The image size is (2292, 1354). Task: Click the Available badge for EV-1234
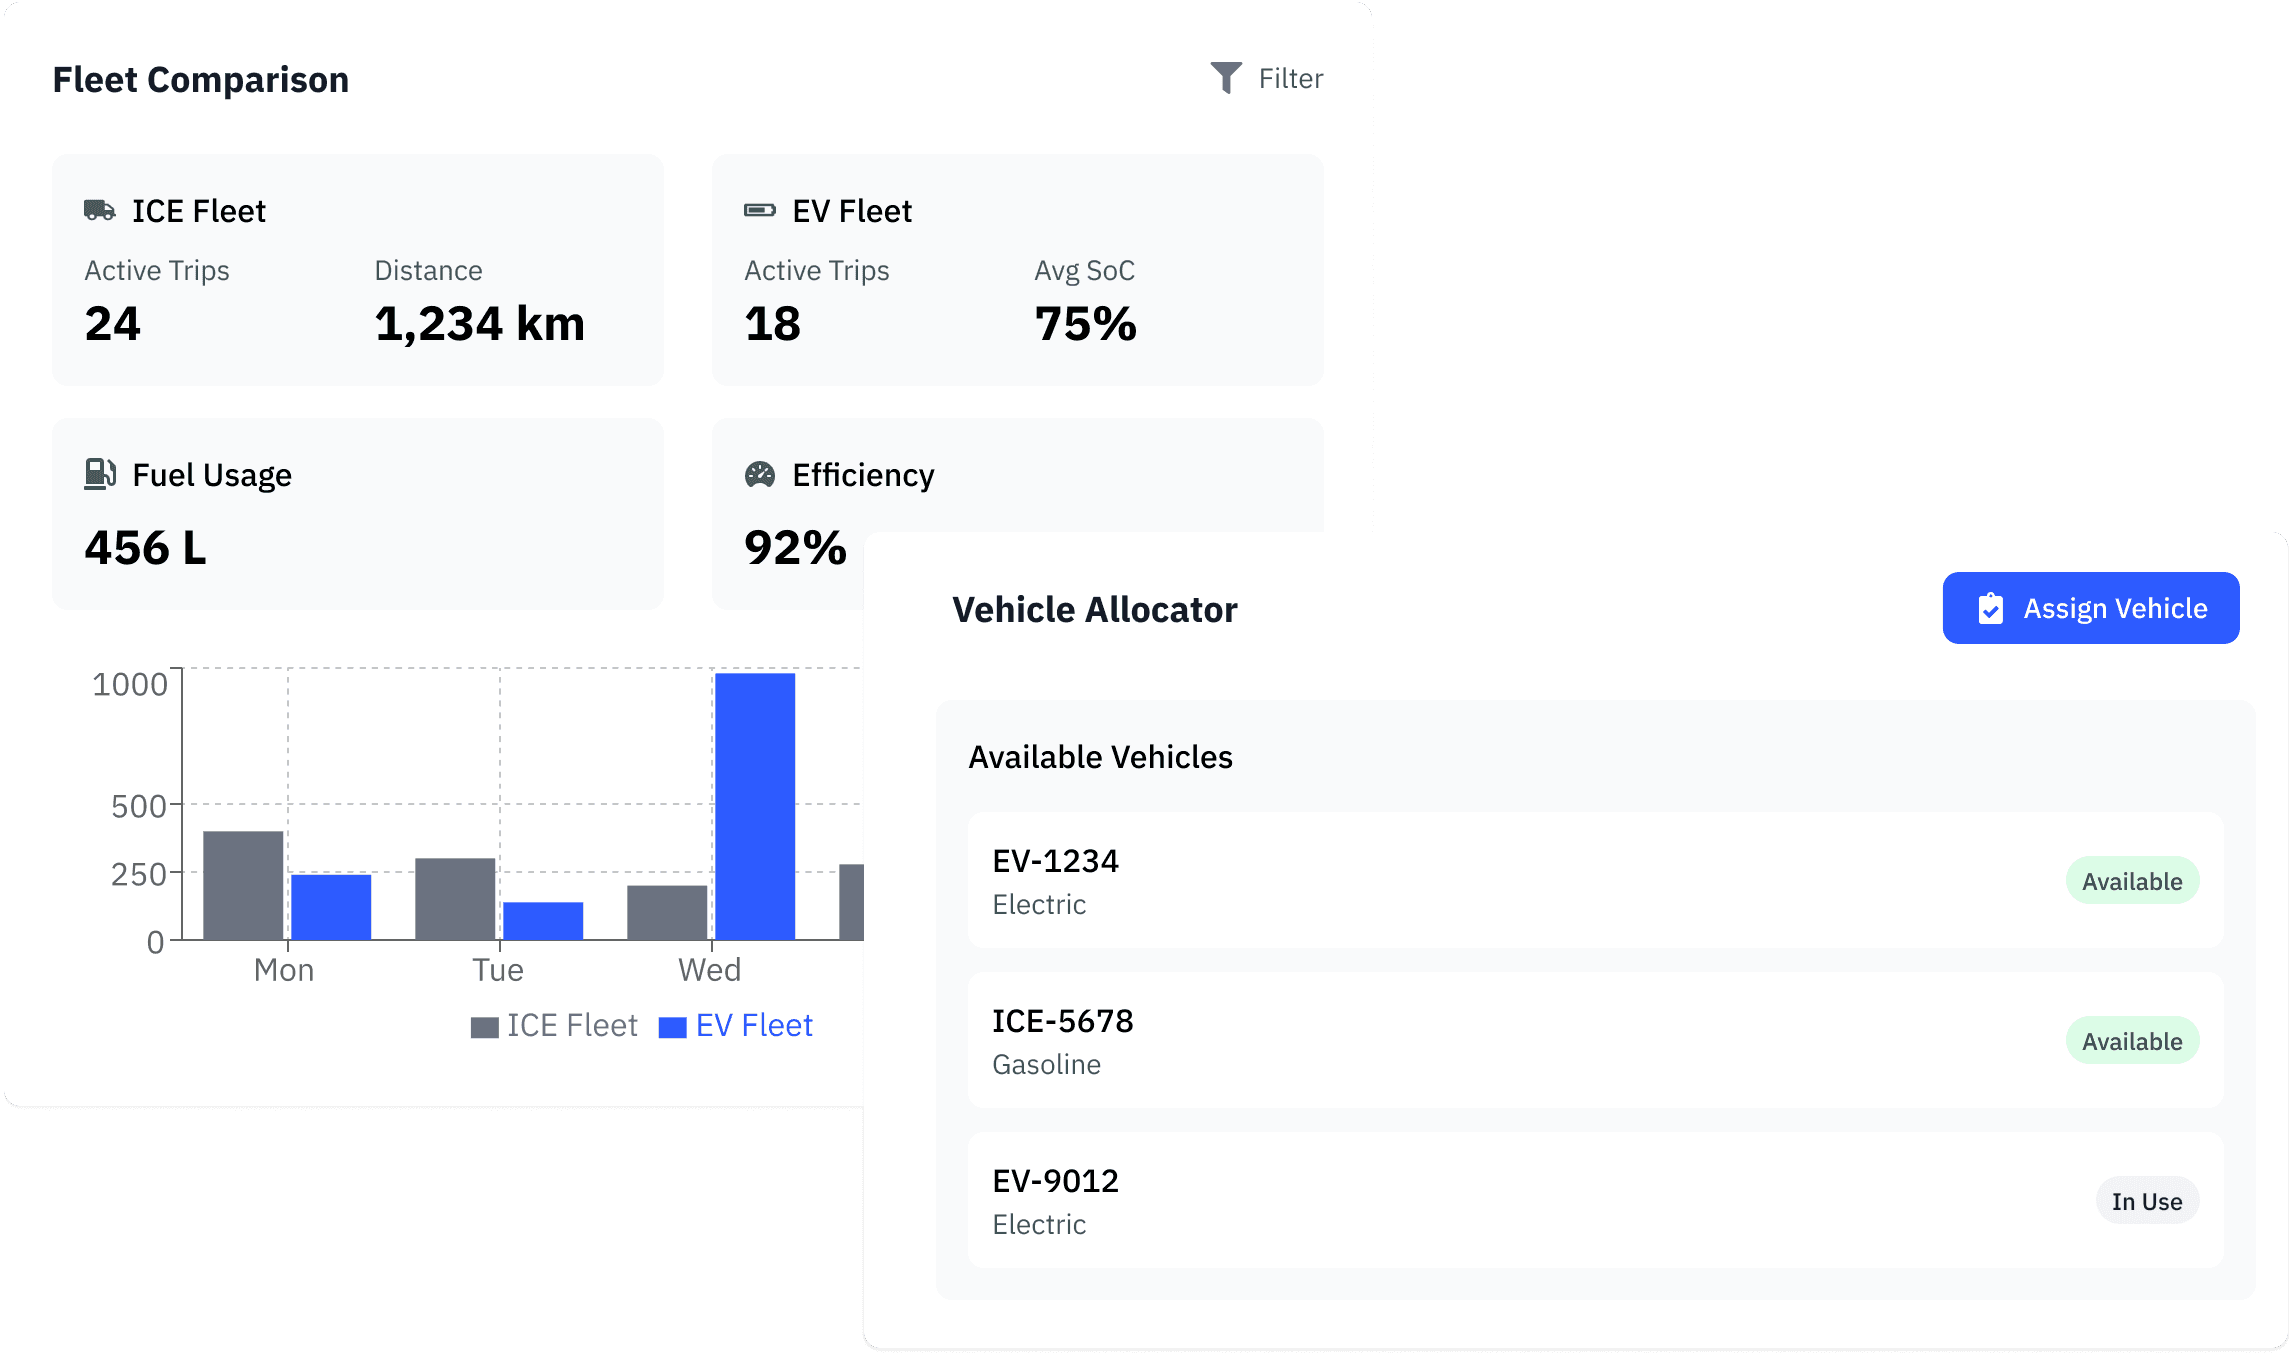pyautogui.click(x=2132, y=881)
